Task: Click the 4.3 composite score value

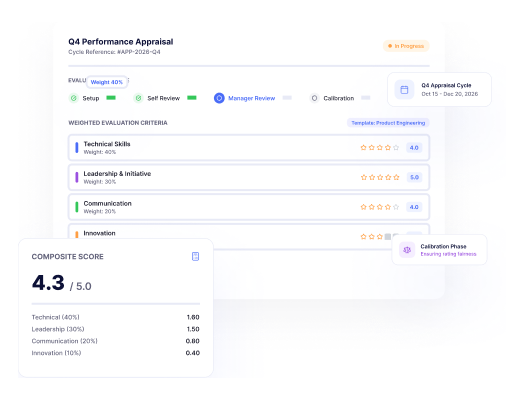Action: pos(48,283)
